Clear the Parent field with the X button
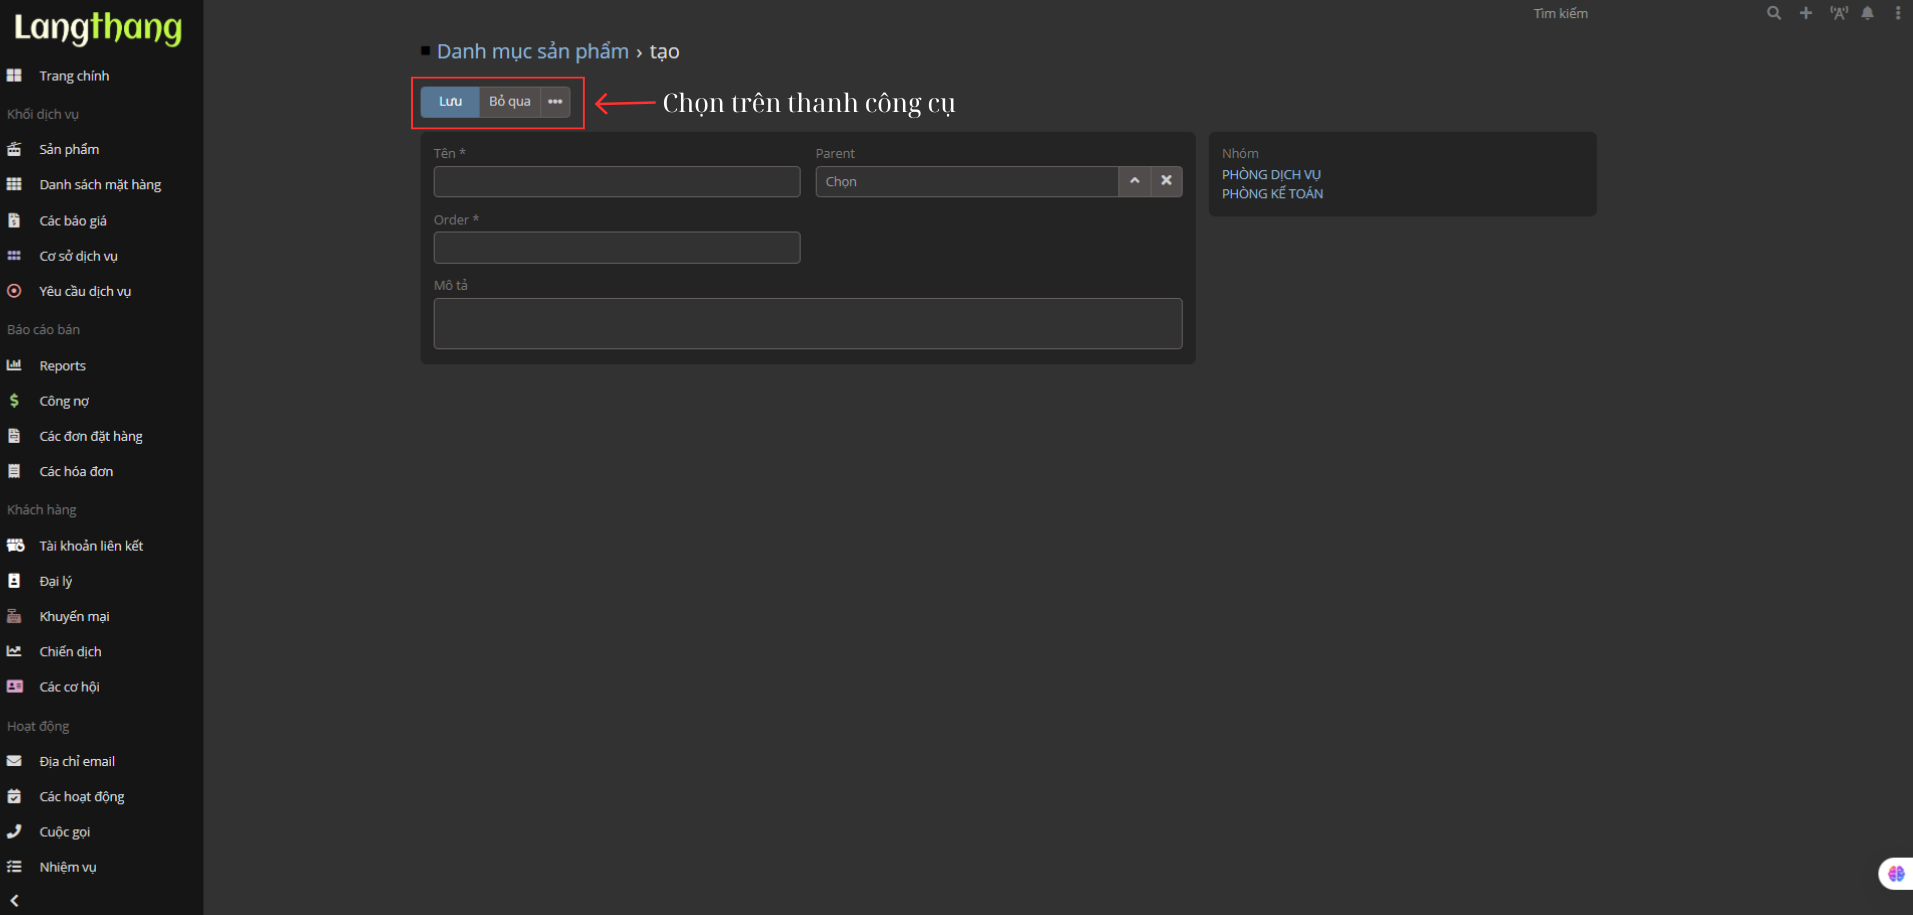Screen dimensions: 1913x915 [x=1166, y=181]
